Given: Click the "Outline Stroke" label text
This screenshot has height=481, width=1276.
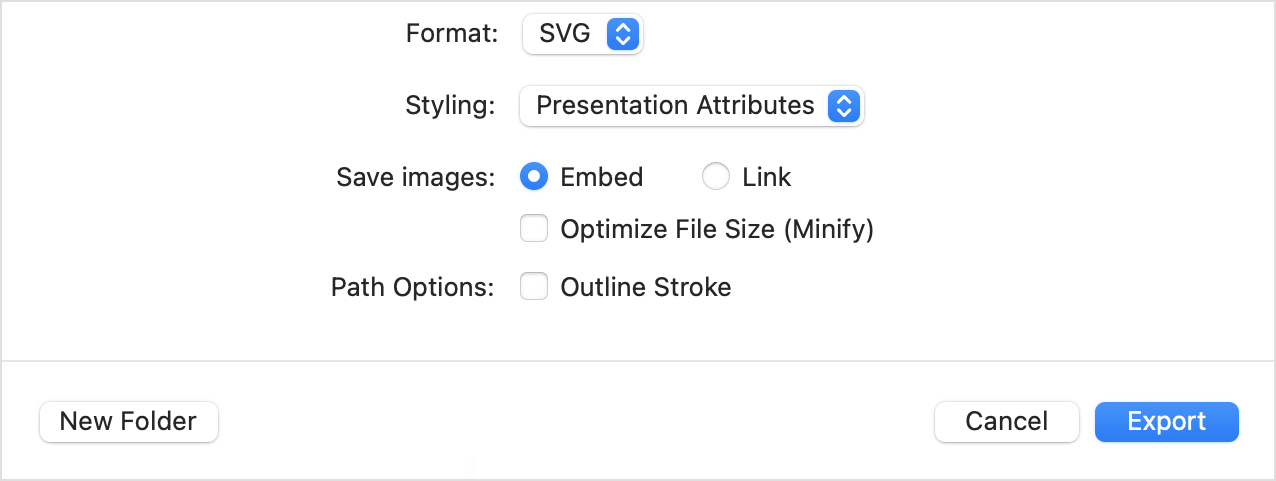Looking at the screenshot, I should pos(646,288).
